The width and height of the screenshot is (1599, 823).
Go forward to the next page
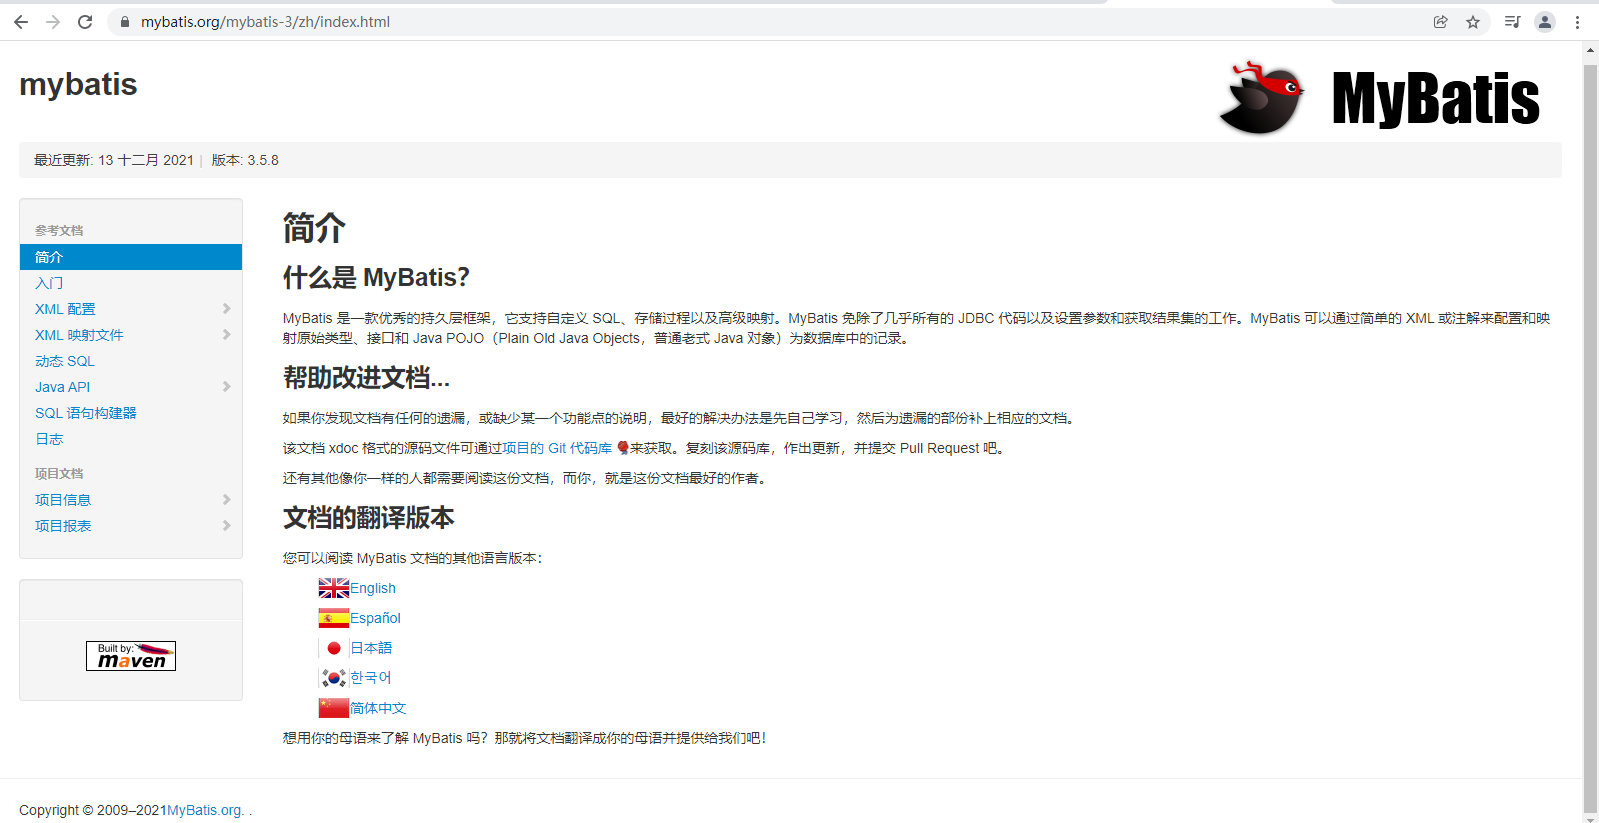(x=53, y=22)
